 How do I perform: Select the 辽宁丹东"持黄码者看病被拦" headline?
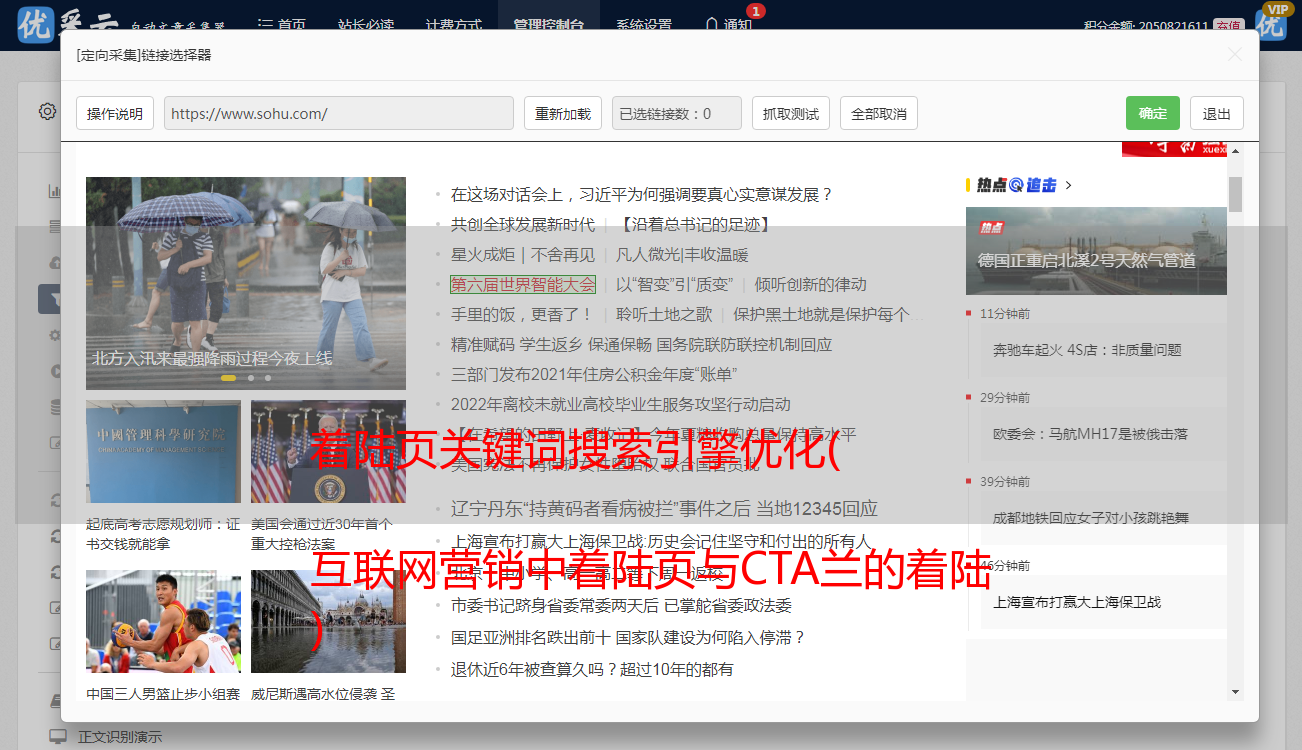point(664,508)
